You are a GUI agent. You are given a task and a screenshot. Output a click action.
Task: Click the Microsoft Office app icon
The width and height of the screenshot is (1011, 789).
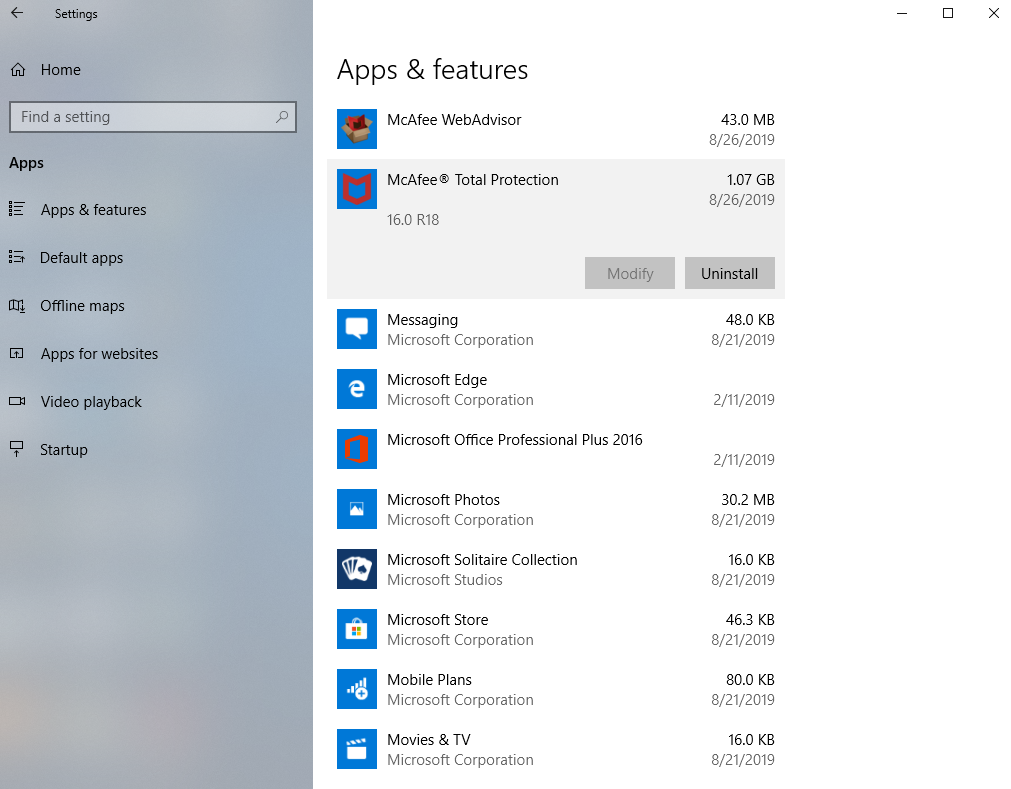click(x=357, y=449)
